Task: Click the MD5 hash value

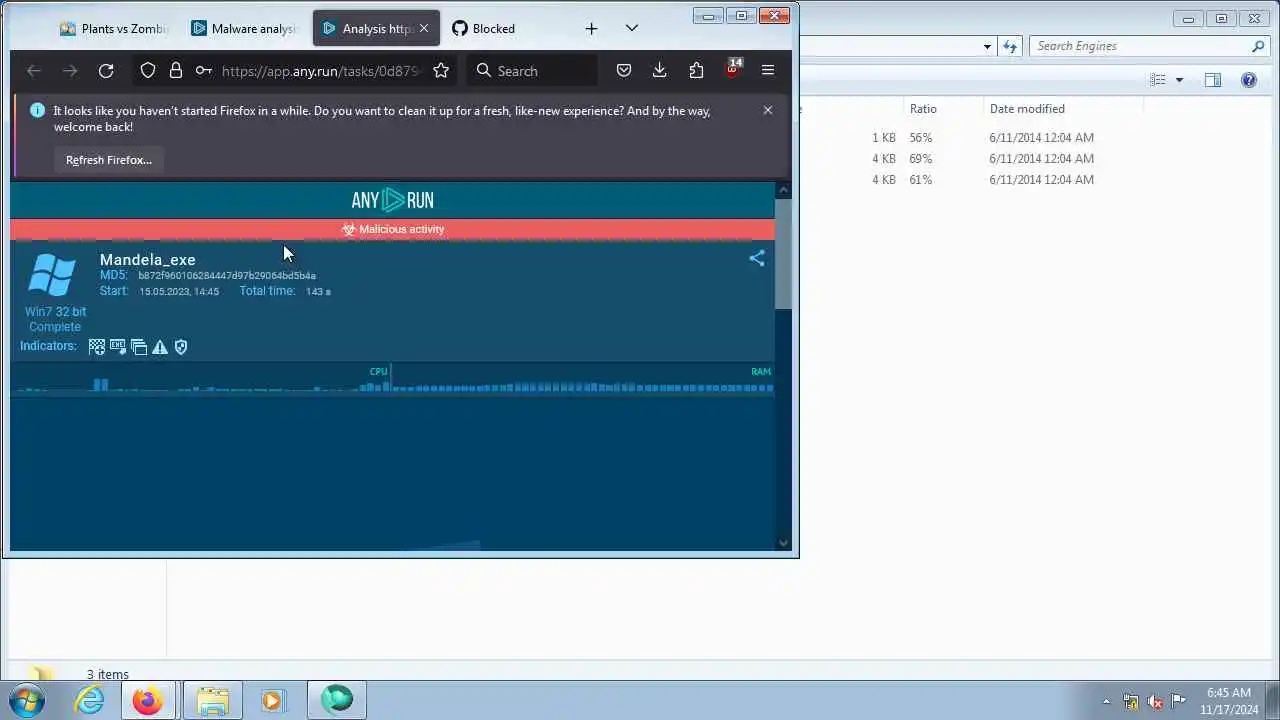Action: [x=227, y=275]
